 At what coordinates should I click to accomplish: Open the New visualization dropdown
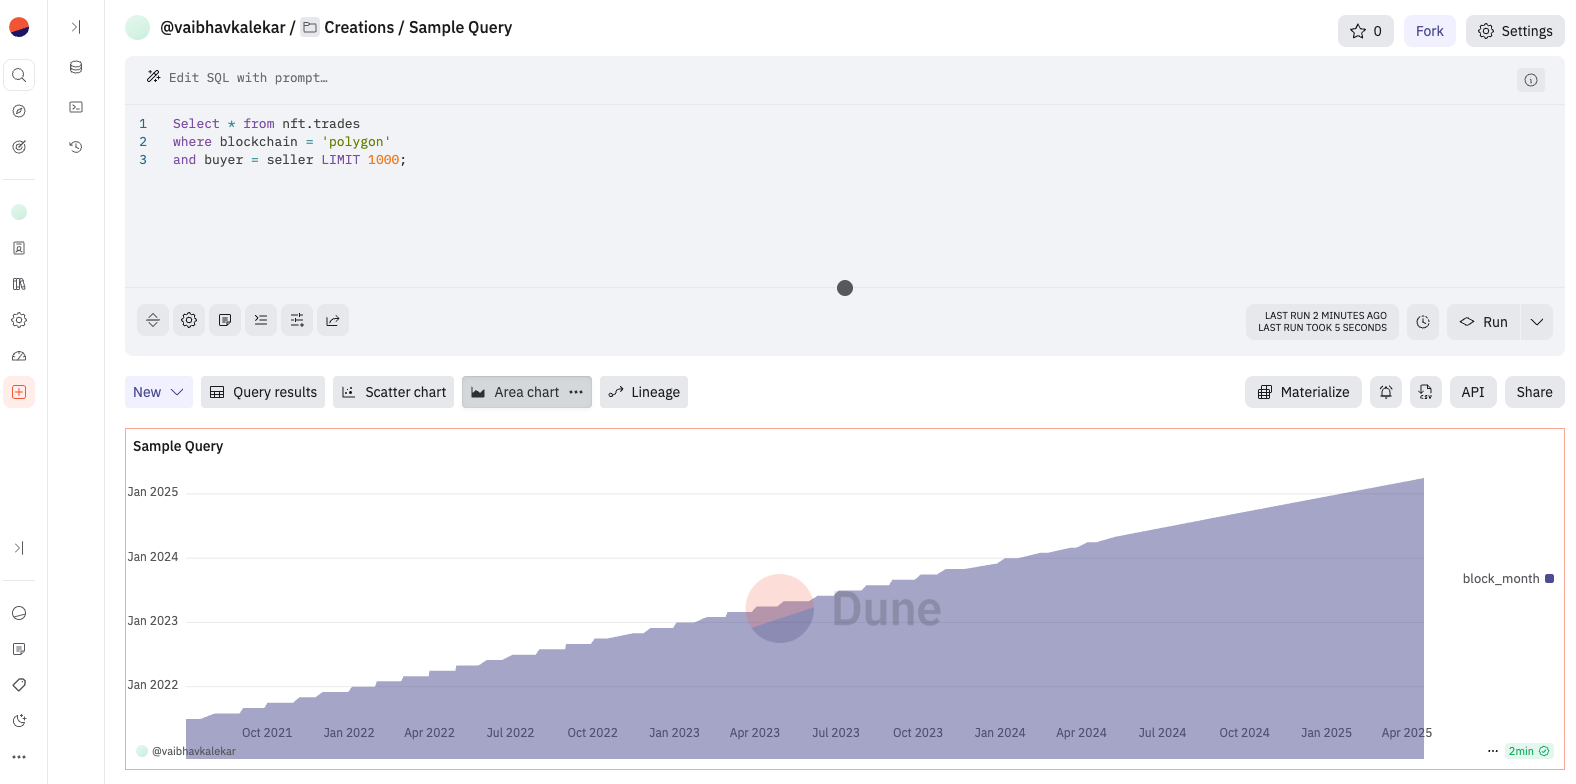pos(158,392)
